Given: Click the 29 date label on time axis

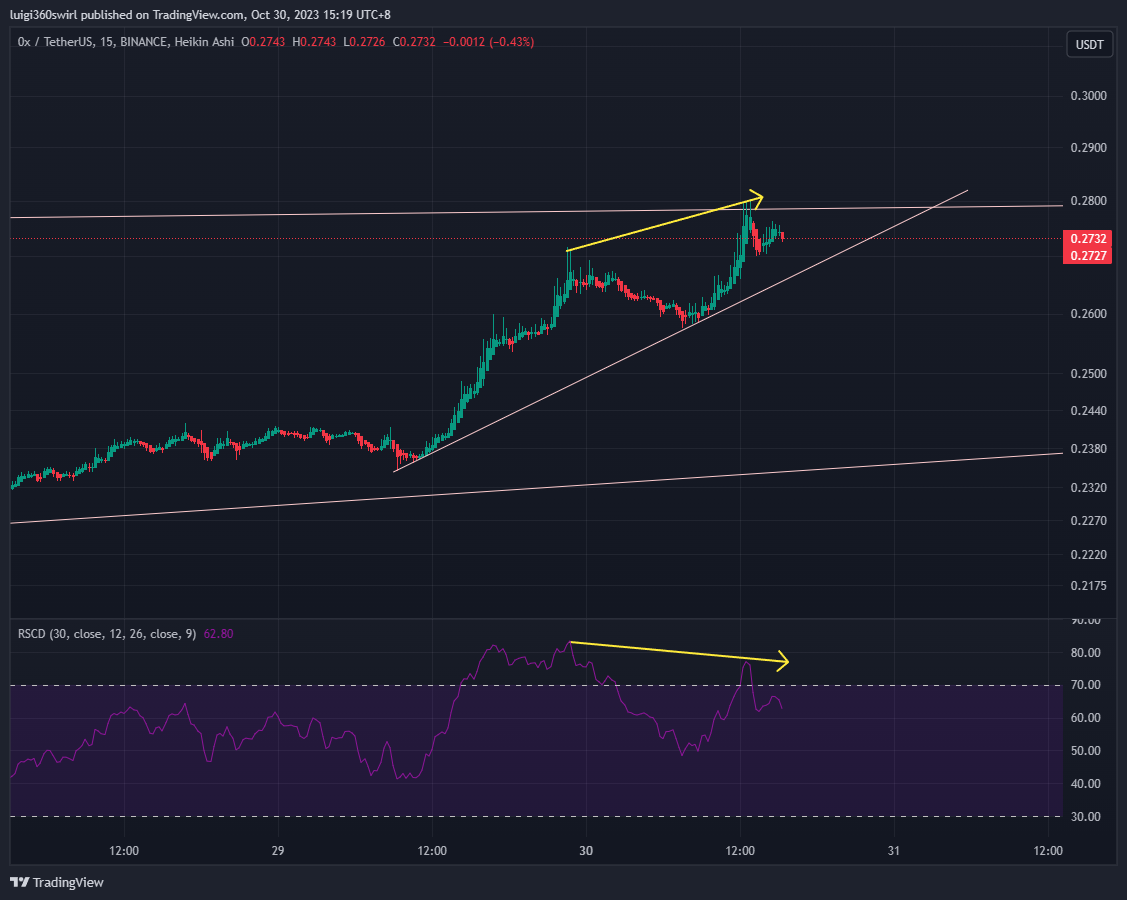Looking at the screenshot, I should (x=278, y=850).
